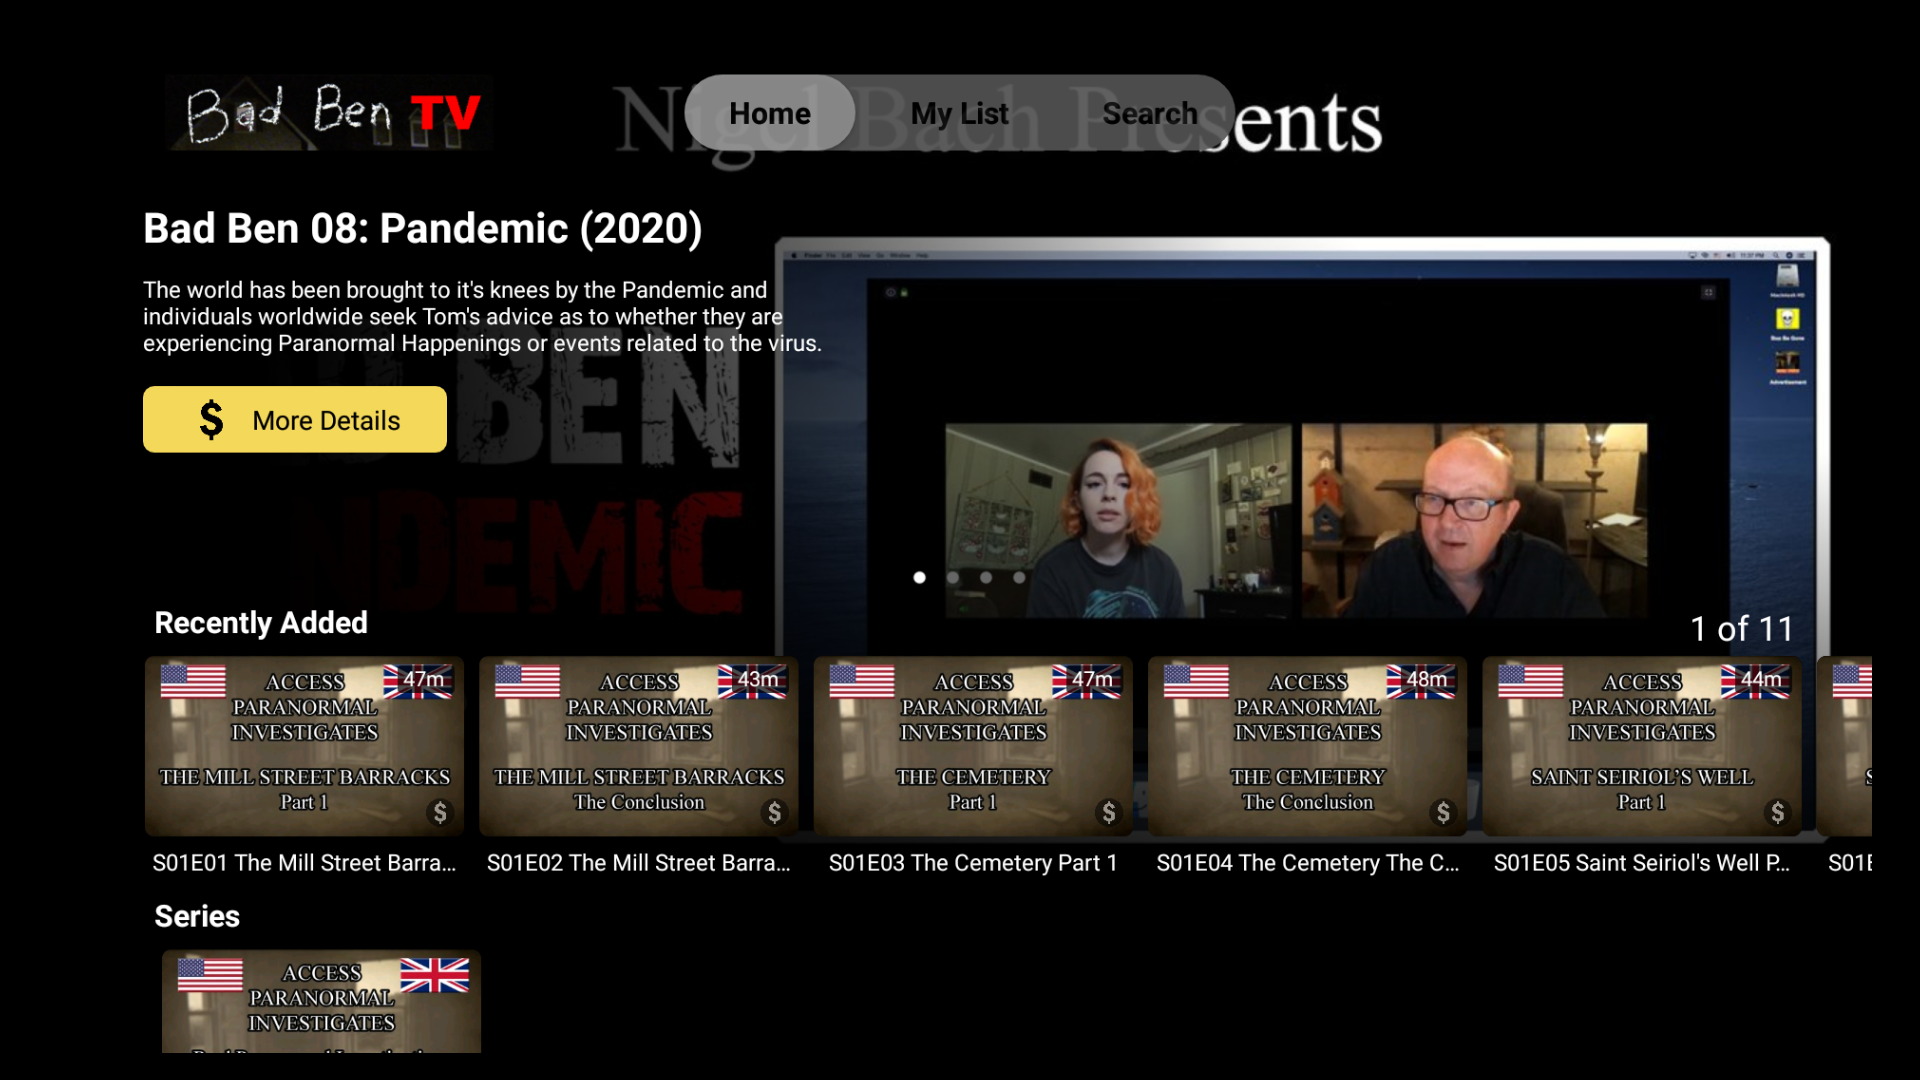Select the fourth carousel navigation dot
The image size is (1920, 1080).
tap(1019, 578)
